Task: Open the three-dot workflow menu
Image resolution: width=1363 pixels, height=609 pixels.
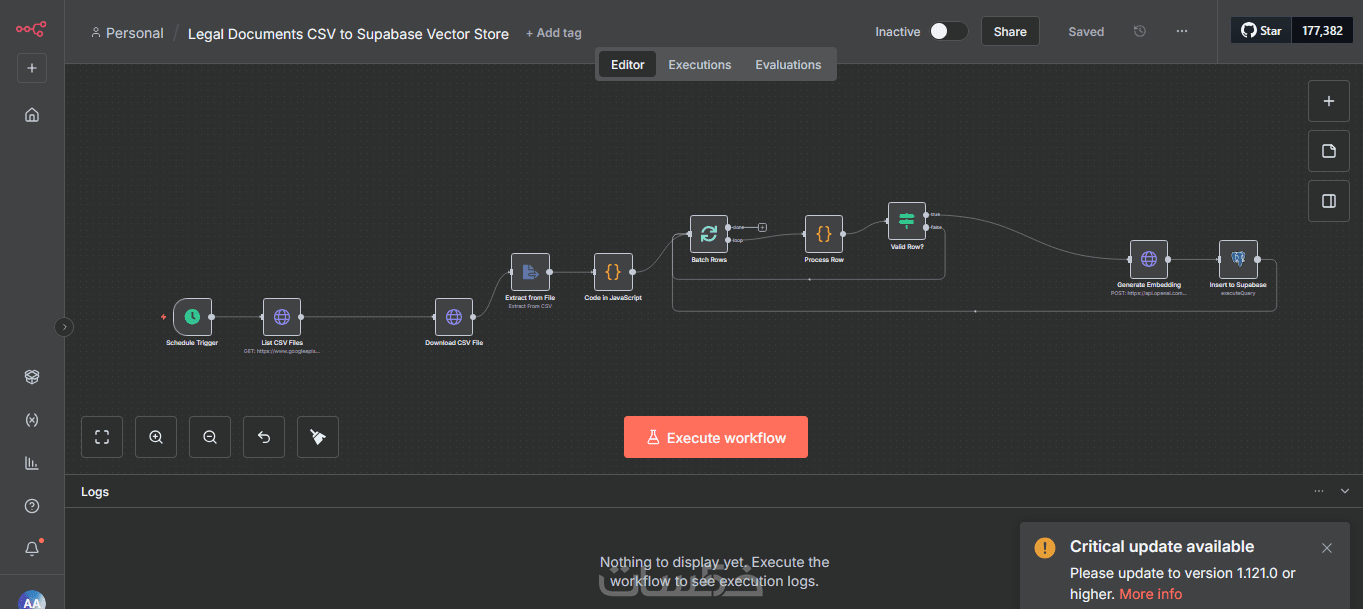Action: [x=1182, y=31]
